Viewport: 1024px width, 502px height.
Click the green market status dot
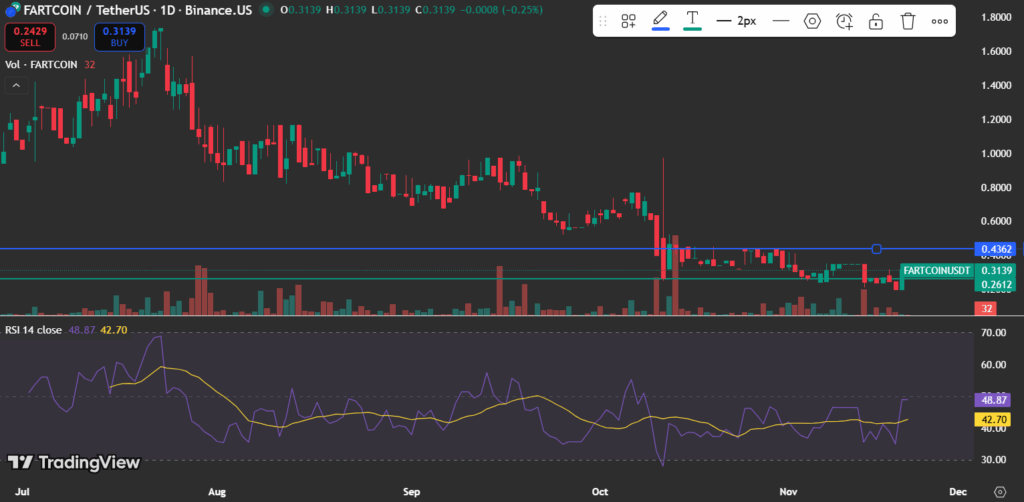click(x=265, y=10)
